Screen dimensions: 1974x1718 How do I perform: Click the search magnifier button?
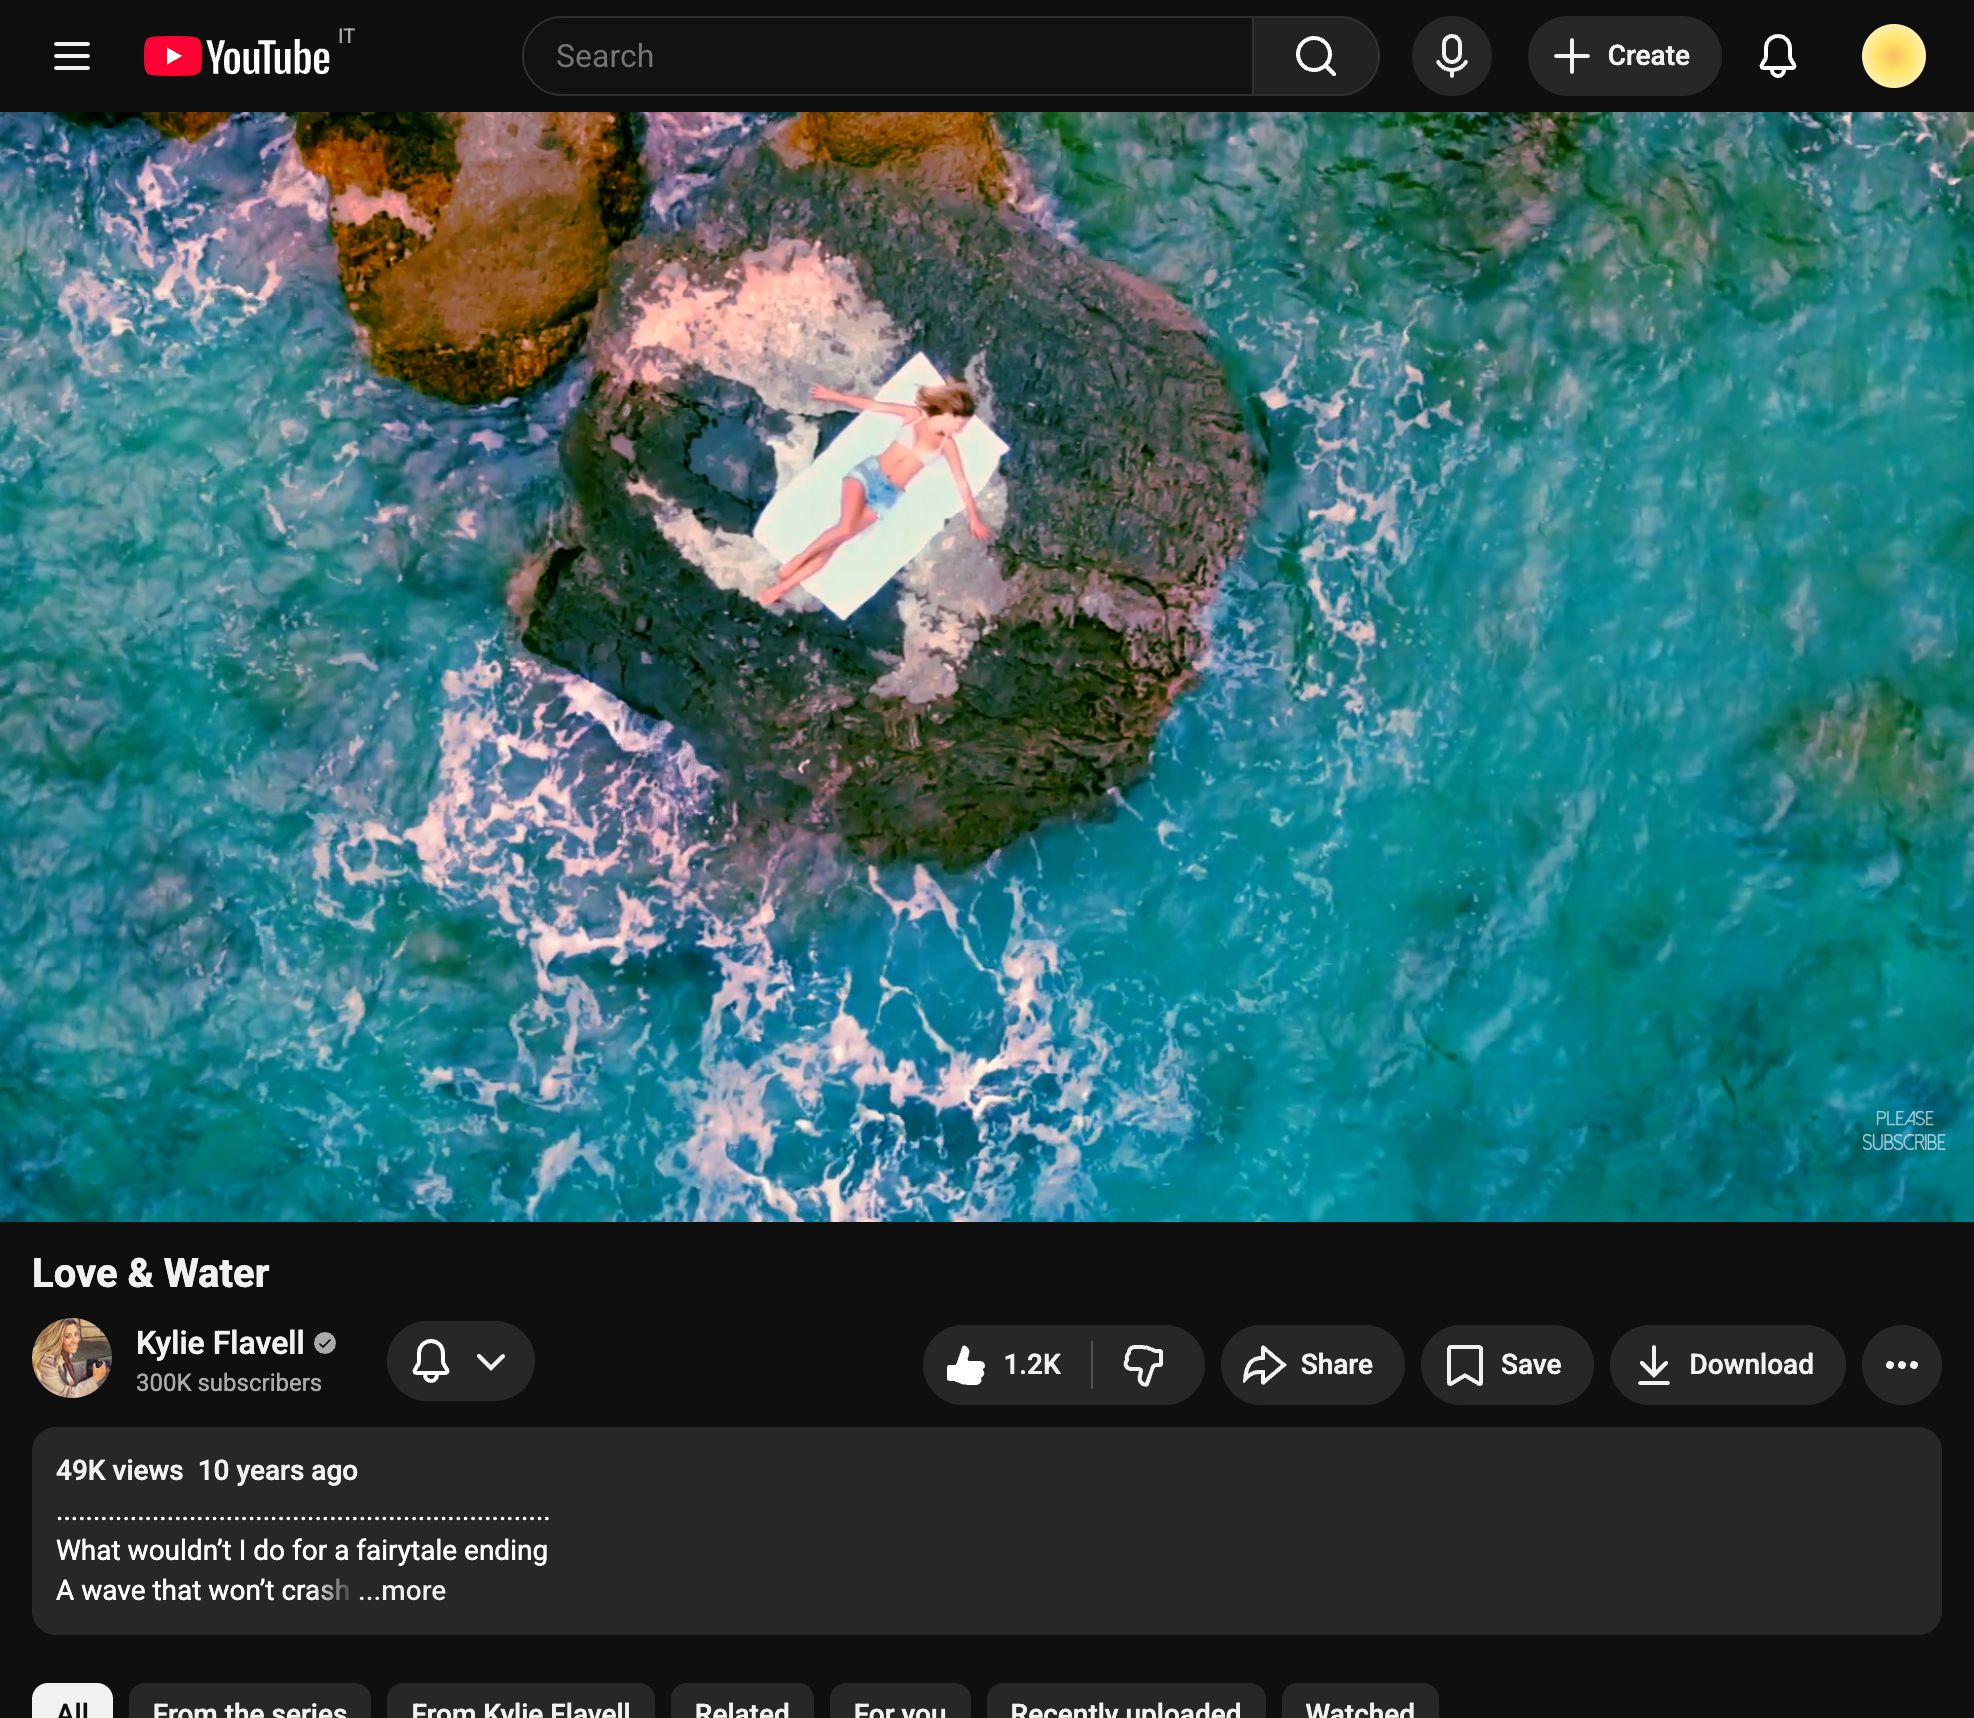pyautogui.click(x=1315, y=56)
